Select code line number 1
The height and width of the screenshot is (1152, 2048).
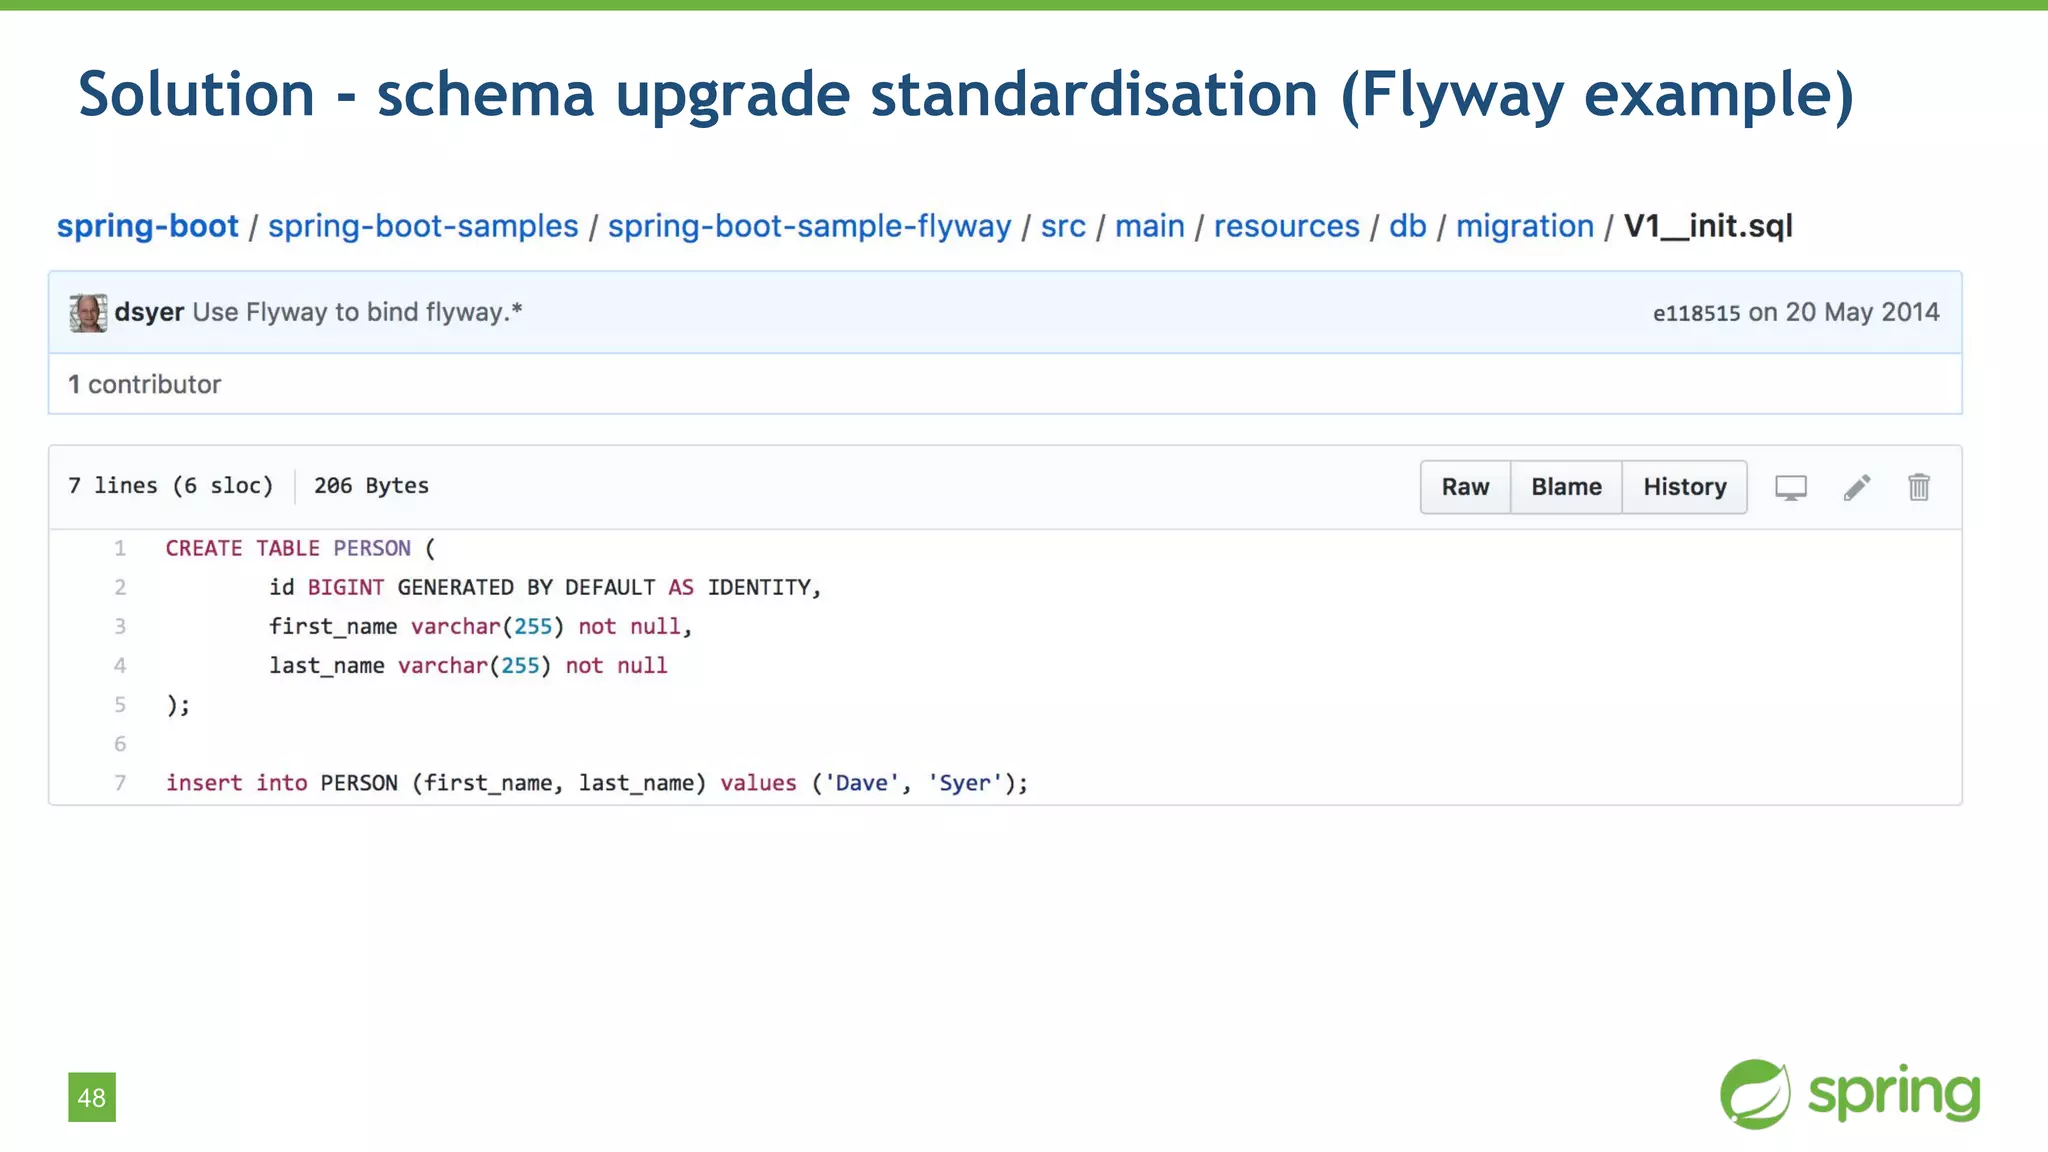point(120,548)
